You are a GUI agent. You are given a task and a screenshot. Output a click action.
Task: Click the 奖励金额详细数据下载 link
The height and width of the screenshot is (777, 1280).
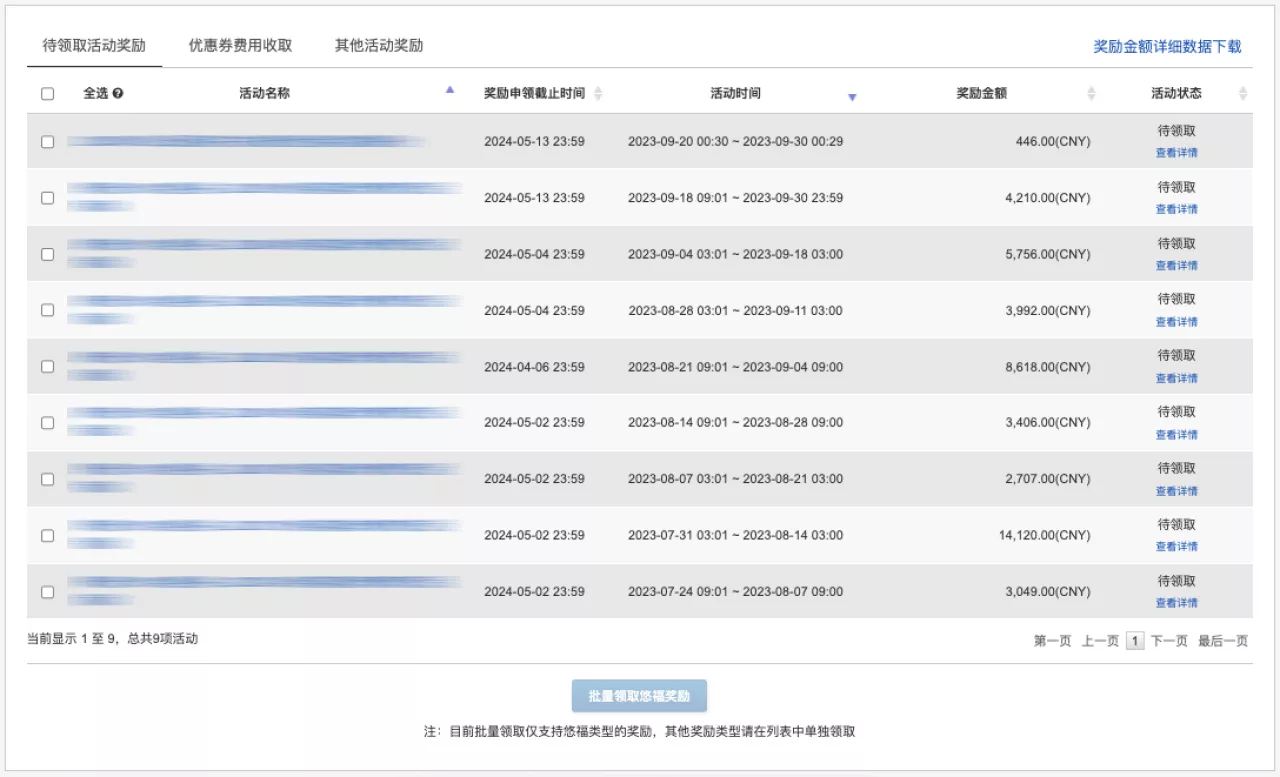1167,45
